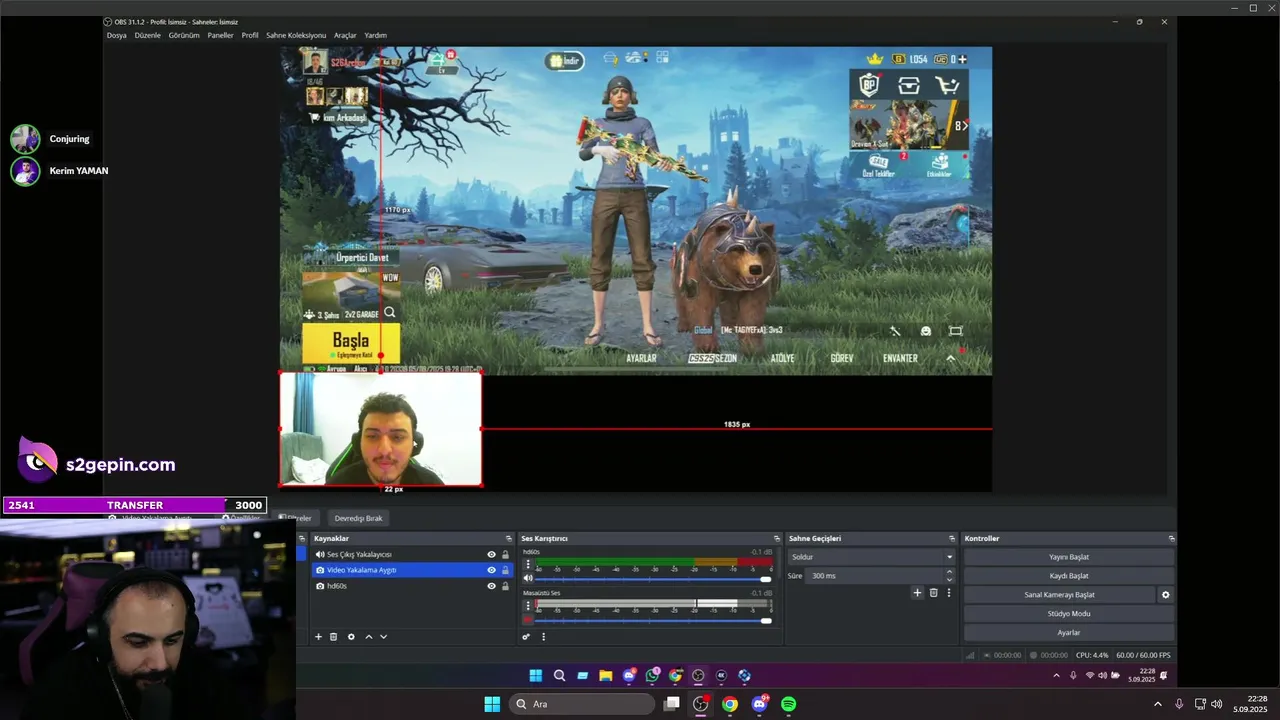
Task: Pop out the Sahne Geçişleri dock panel
Action: click(x=951, y=539)
